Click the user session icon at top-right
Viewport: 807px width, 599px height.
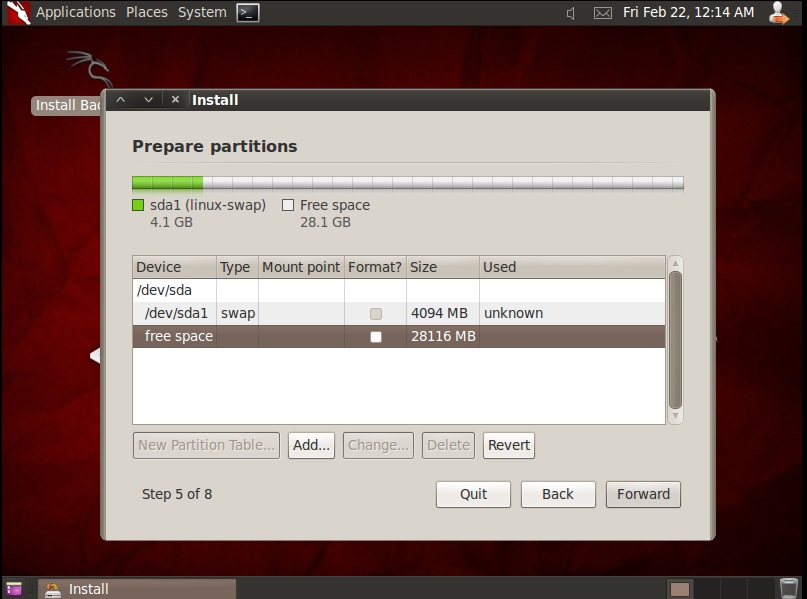pos(778,13)
